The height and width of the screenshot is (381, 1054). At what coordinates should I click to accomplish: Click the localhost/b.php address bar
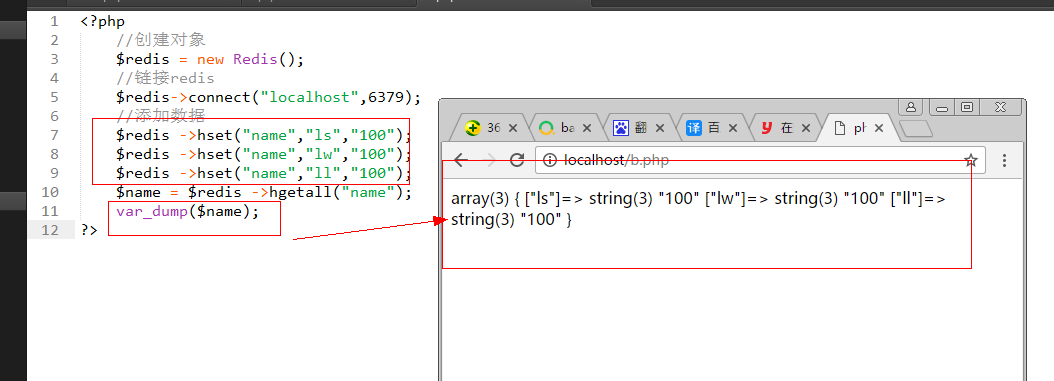coord(760,160)
